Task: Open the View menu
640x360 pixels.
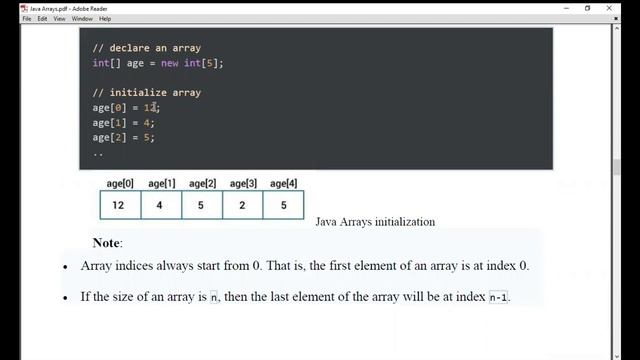Action: pos(59,19)
